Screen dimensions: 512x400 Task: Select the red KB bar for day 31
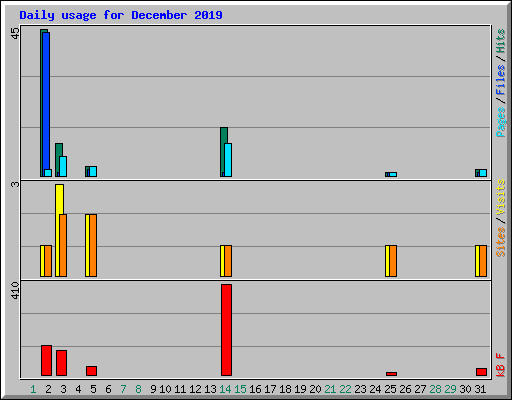[481, 372]
